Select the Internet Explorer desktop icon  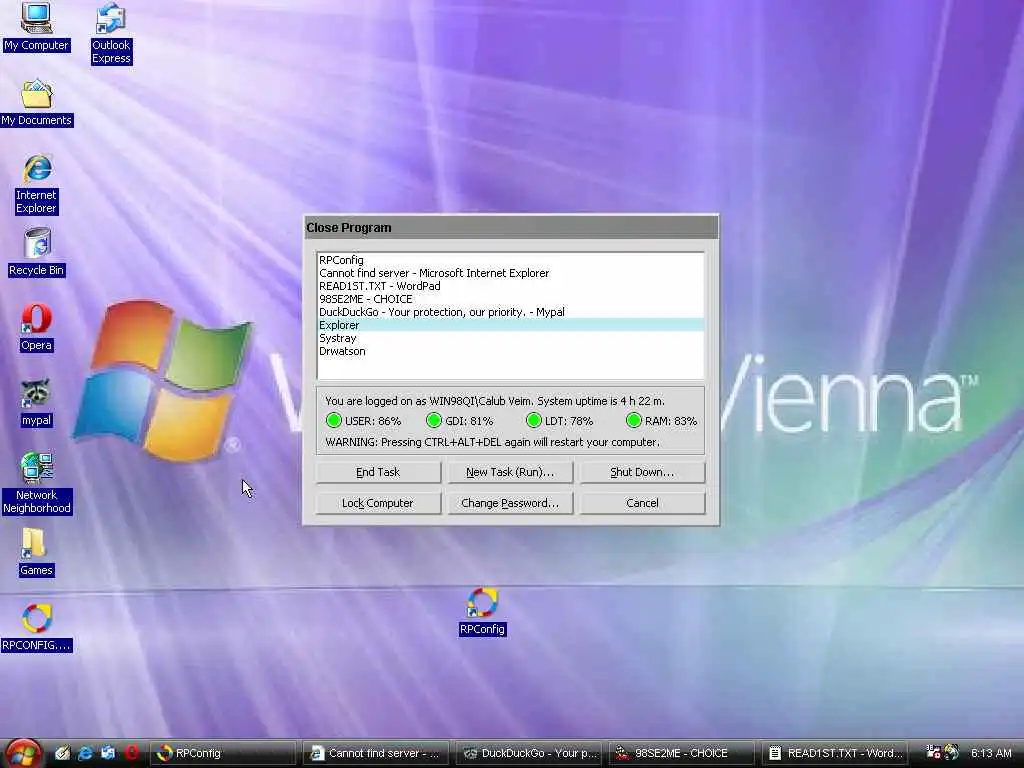pyautogui.click(x=37, y=184)
